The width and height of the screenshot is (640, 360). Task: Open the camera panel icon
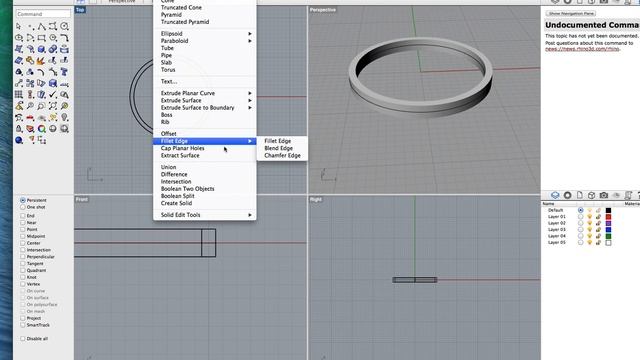[604, 195]
